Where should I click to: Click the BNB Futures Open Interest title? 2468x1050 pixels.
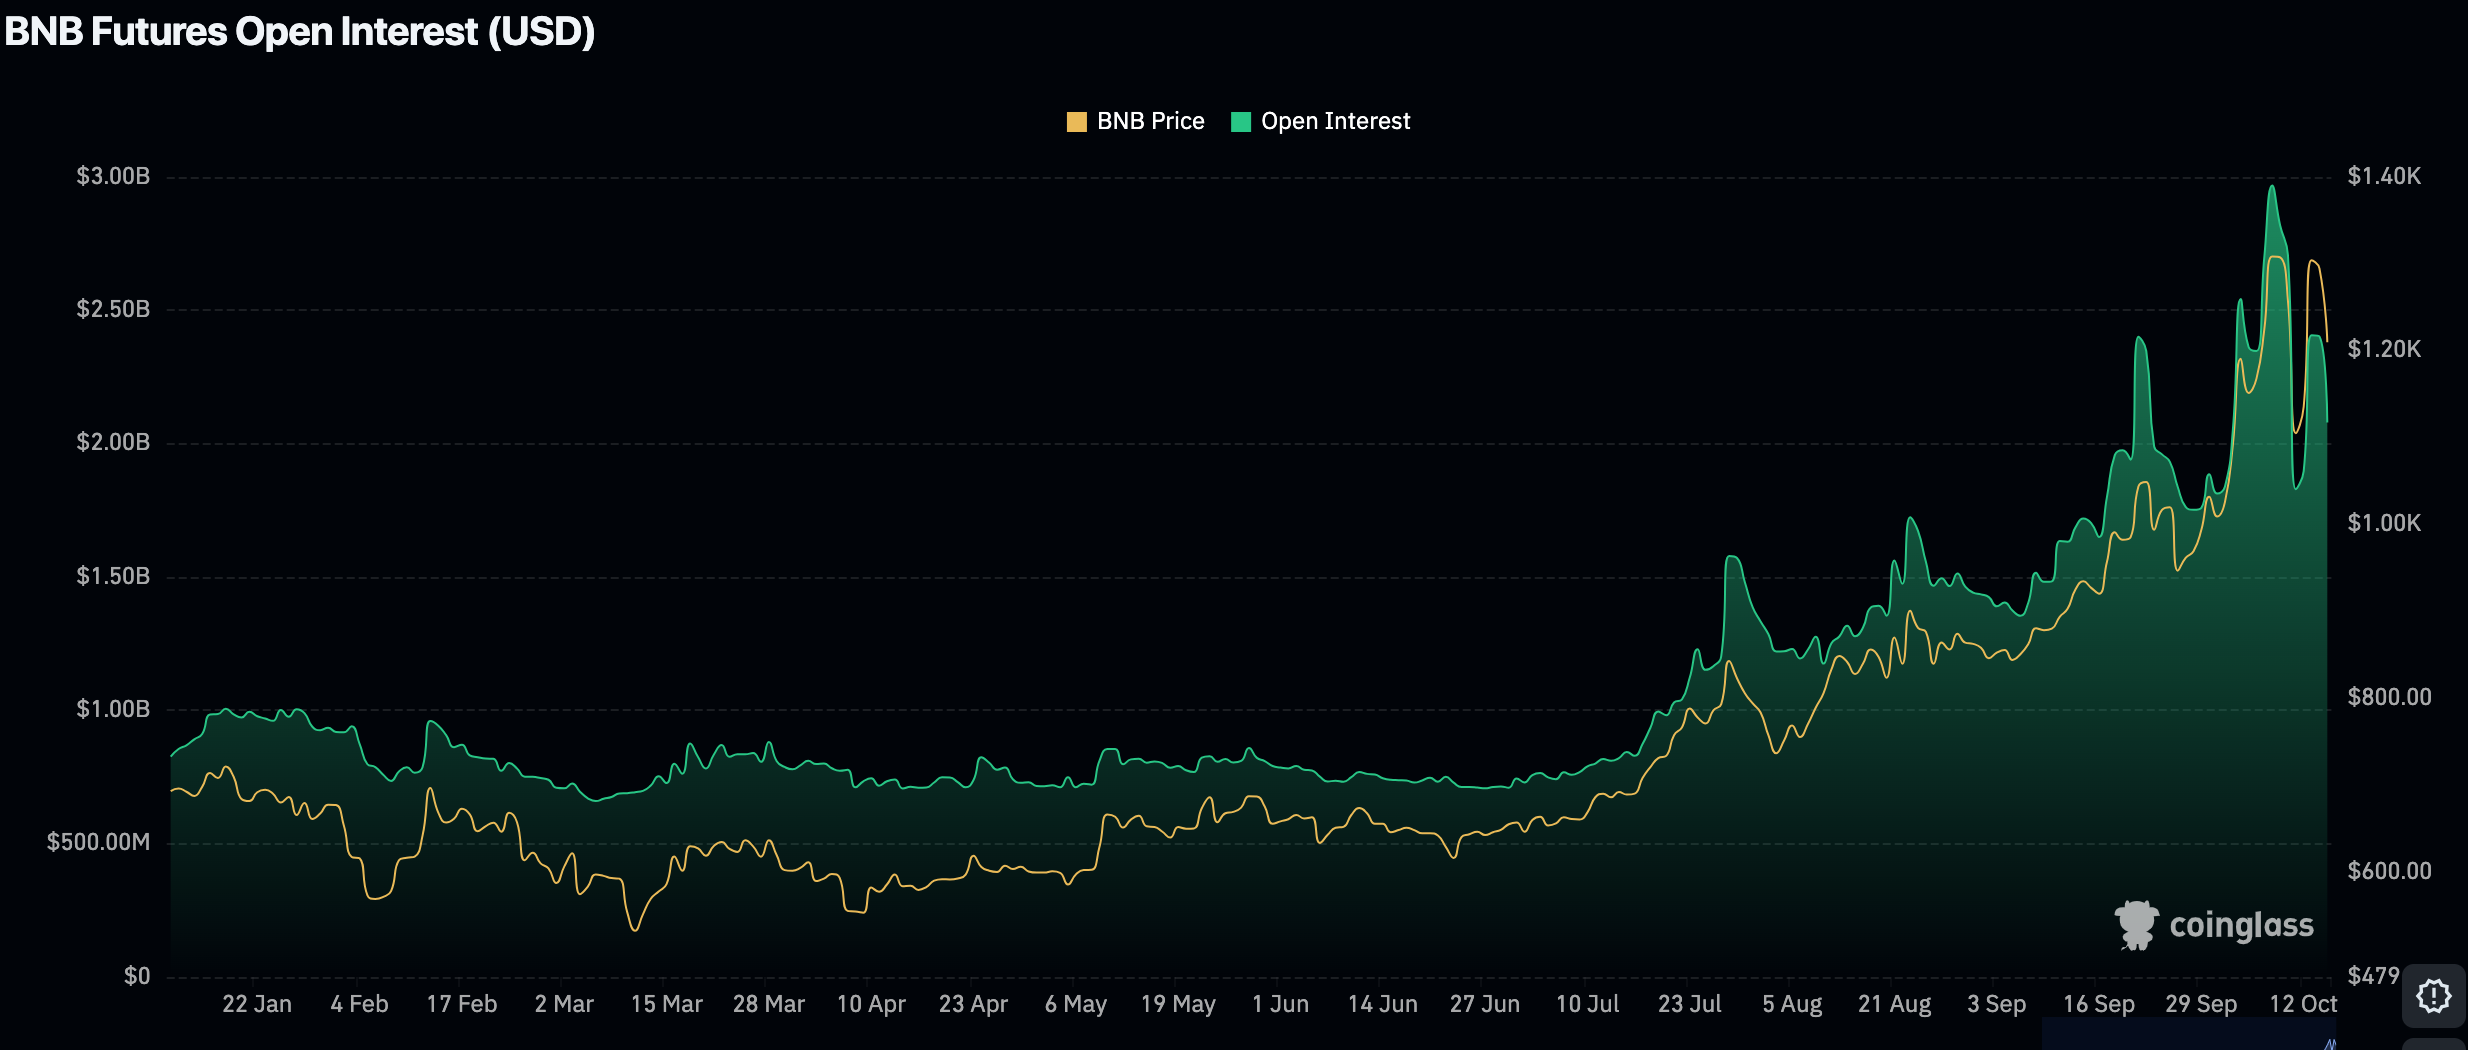(x=300, y=32)
